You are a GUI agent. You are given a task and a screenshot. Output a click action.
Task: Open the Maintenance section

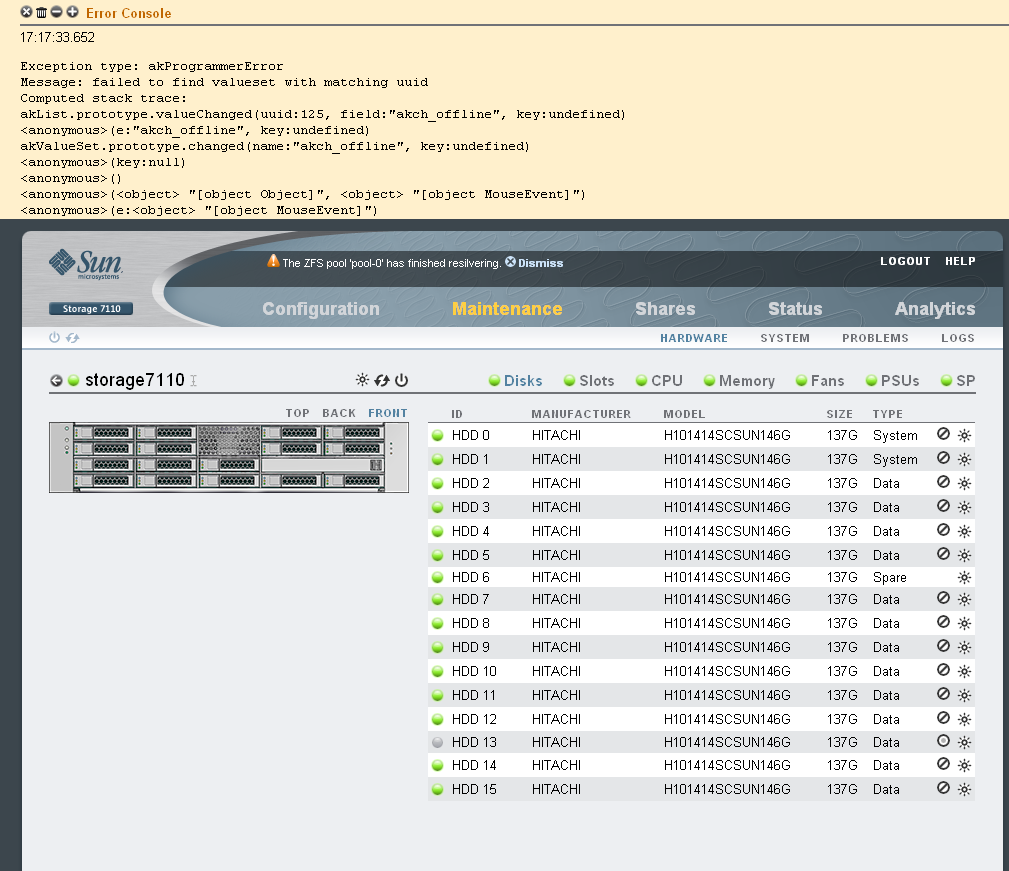[507, 309]
